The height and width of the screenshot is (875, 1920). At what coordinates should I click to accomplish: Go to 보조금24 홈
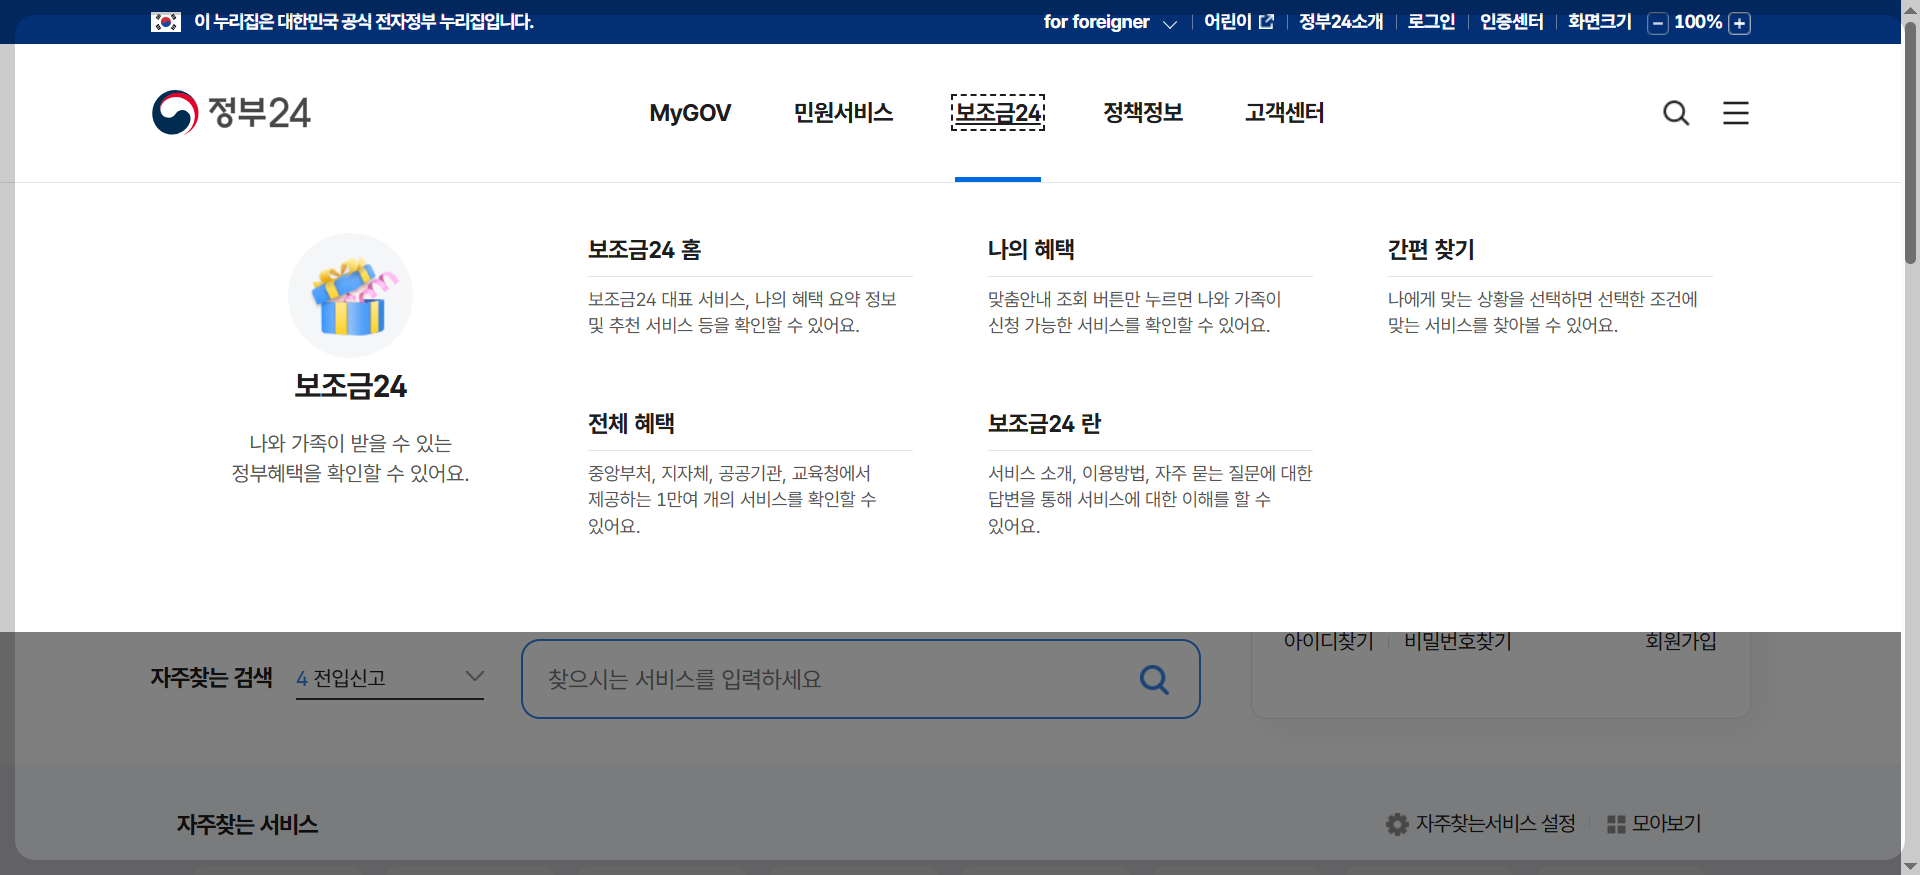[x=645, y=250]
